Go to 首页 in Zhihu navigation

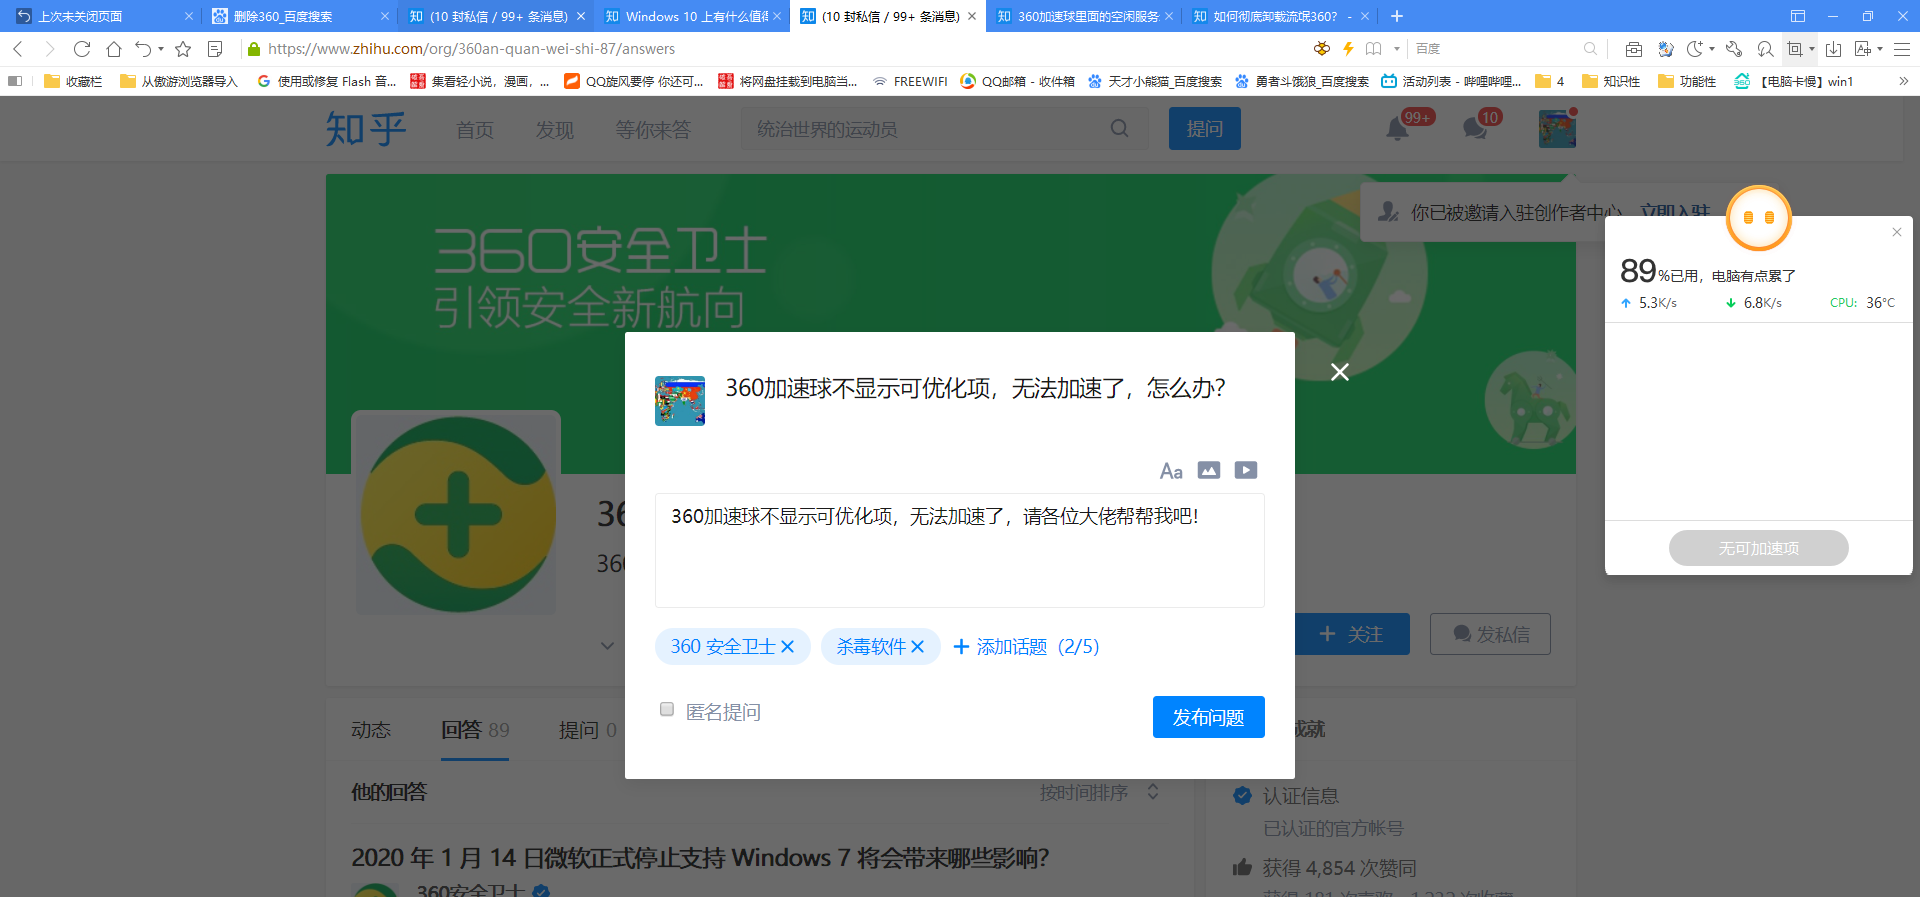point(475,130)
